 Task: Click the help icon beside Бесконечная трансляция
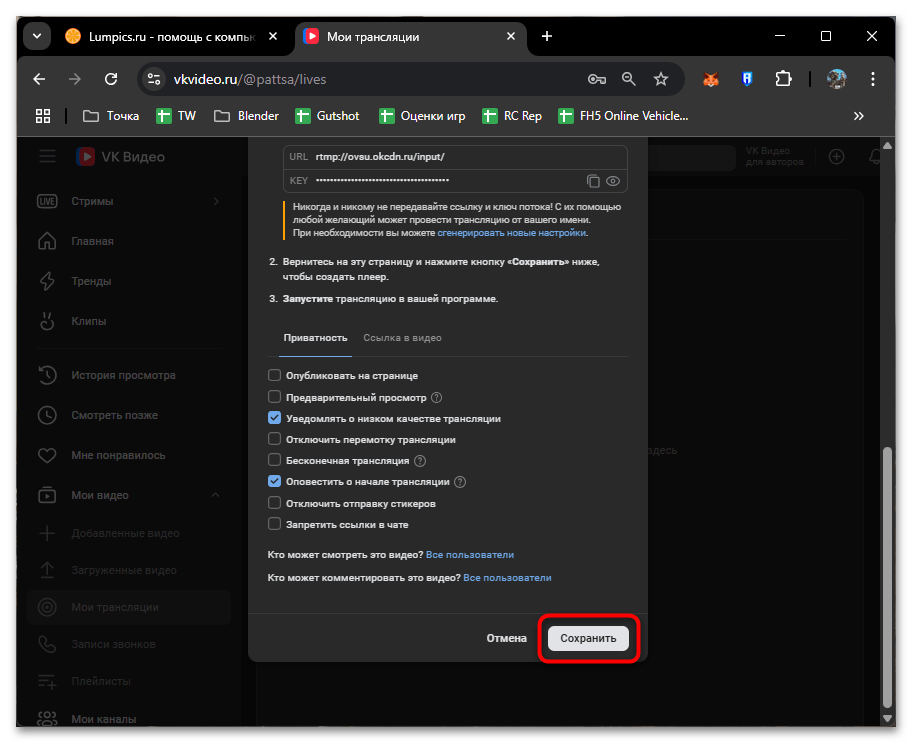click(x=420, y=461)
